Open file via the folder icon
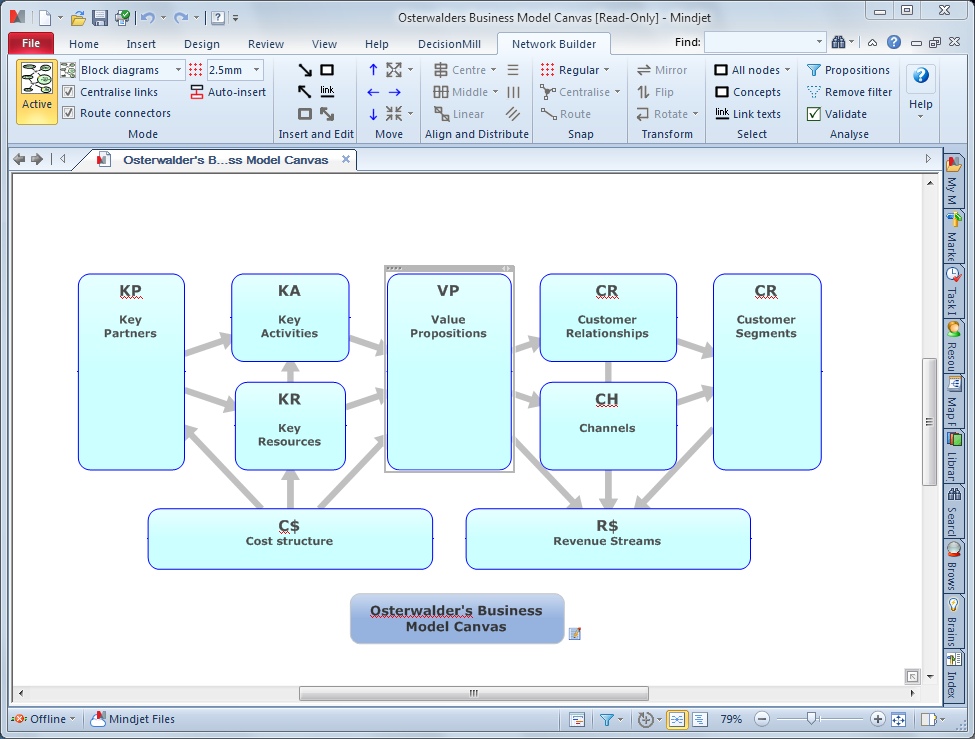The width and height of the screenshot is (975, 739). (x=78, y=17)
